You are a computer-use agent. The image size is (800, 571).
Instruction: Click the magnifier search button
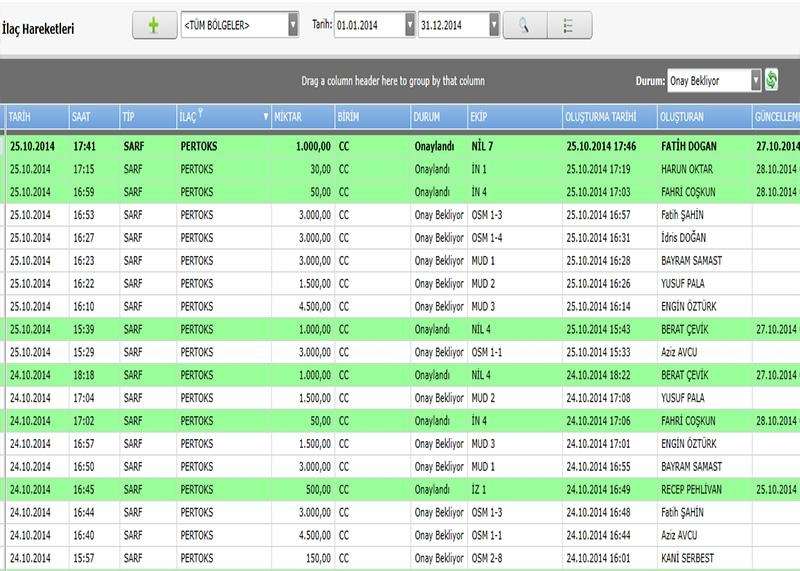tap(524, 25)
